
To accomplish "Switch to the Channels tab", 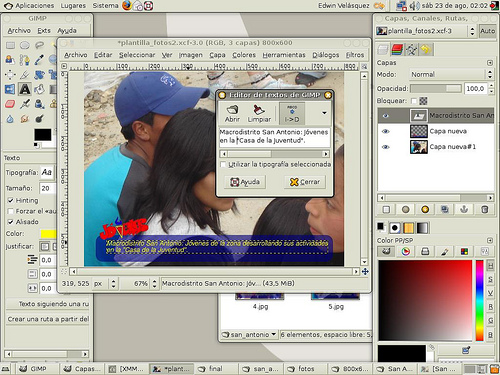I will click(397, 50).
